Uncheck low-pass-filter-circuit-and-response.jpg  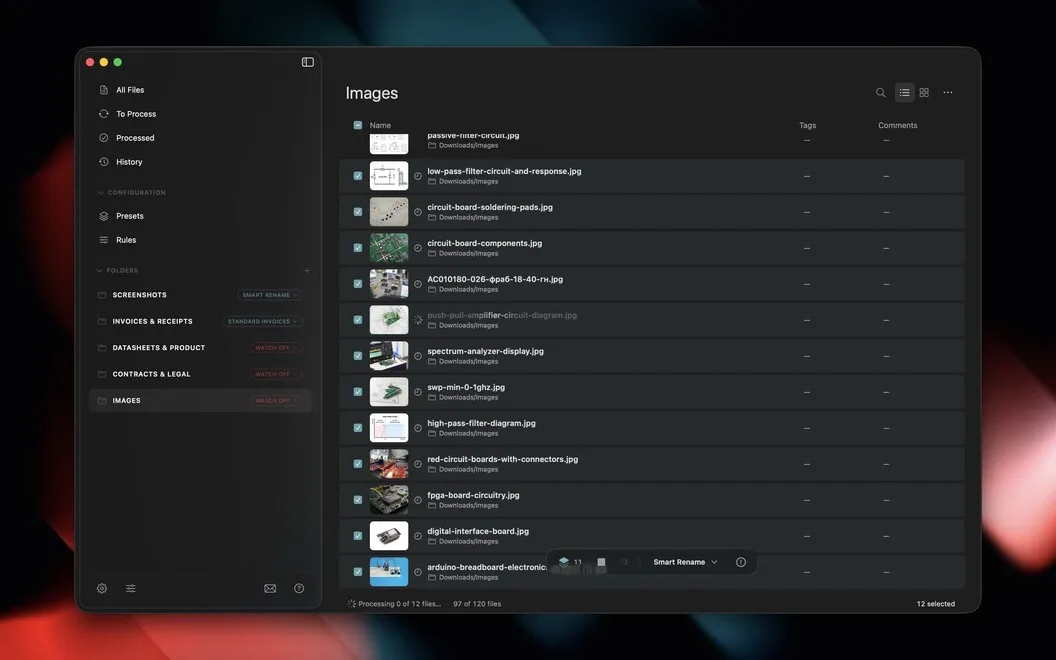[x=358, y=176]
